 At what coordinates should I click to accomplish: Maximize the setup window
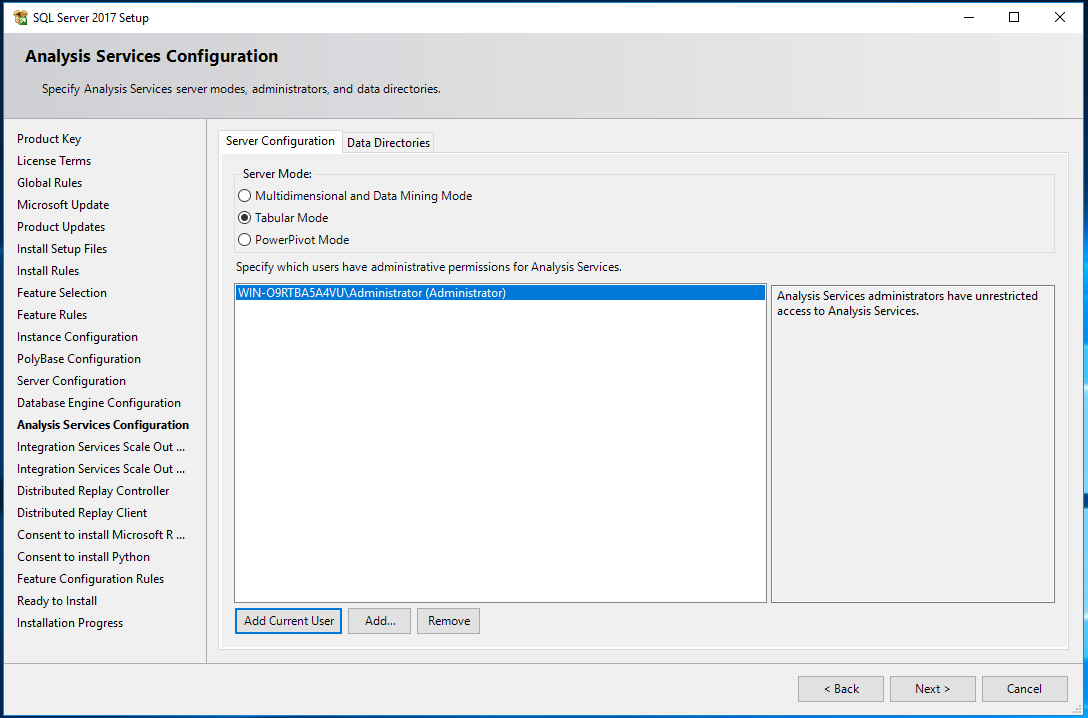coord(1014,17)
